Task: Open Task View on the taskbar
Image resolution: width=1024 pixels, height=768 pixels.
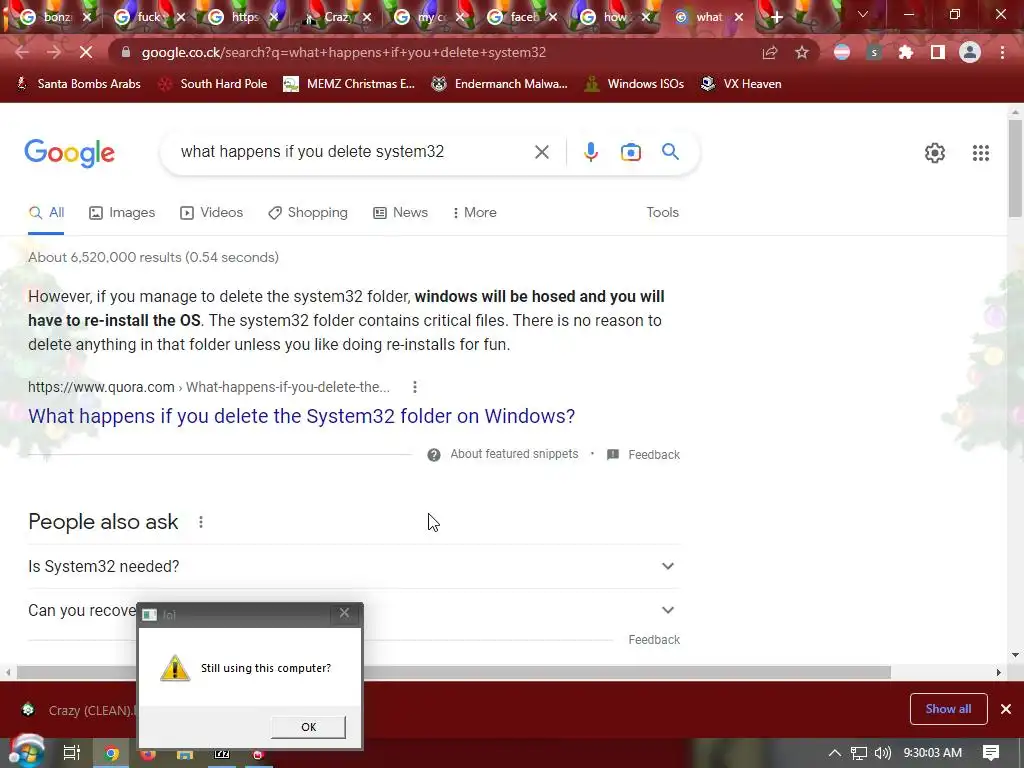Action: 72,753
